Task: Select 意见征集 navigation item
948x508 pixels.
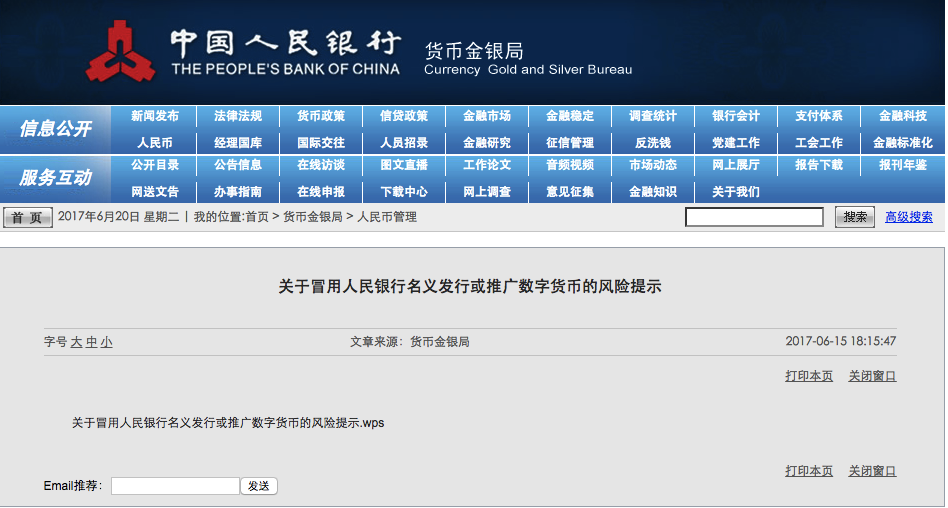Action: (570, 192)
